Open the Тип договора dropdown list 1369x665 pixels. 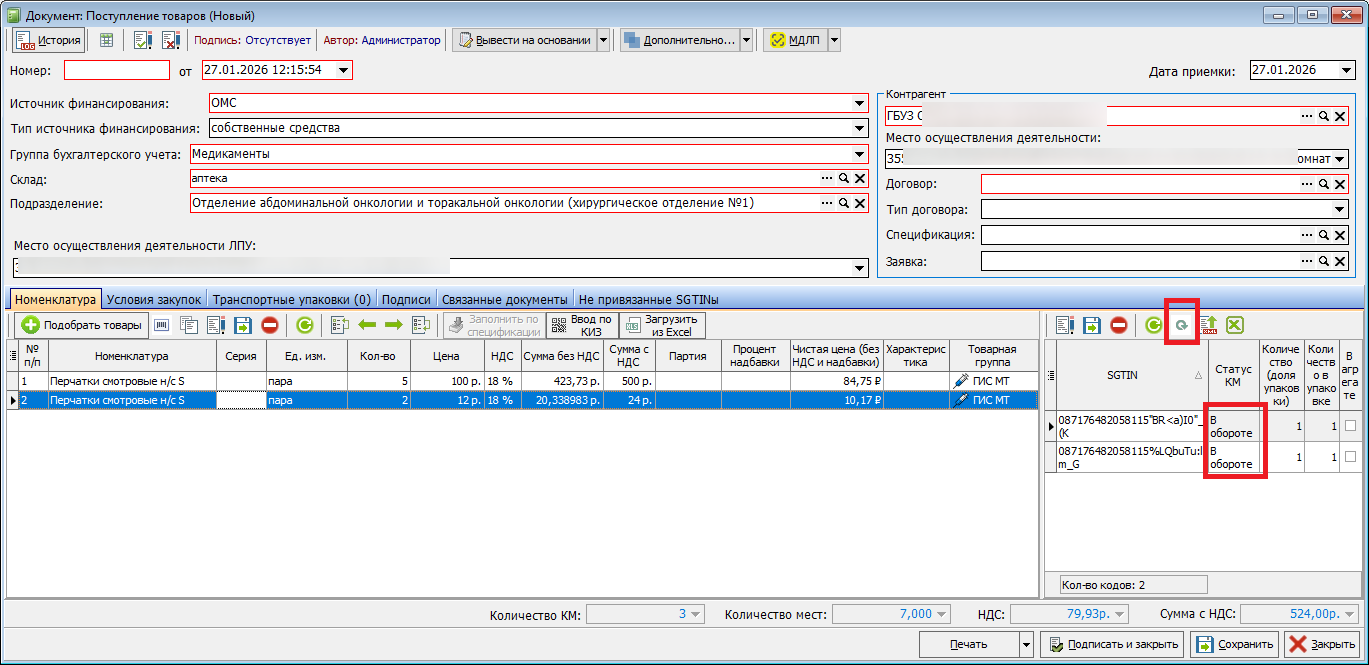coord(1339,210)
